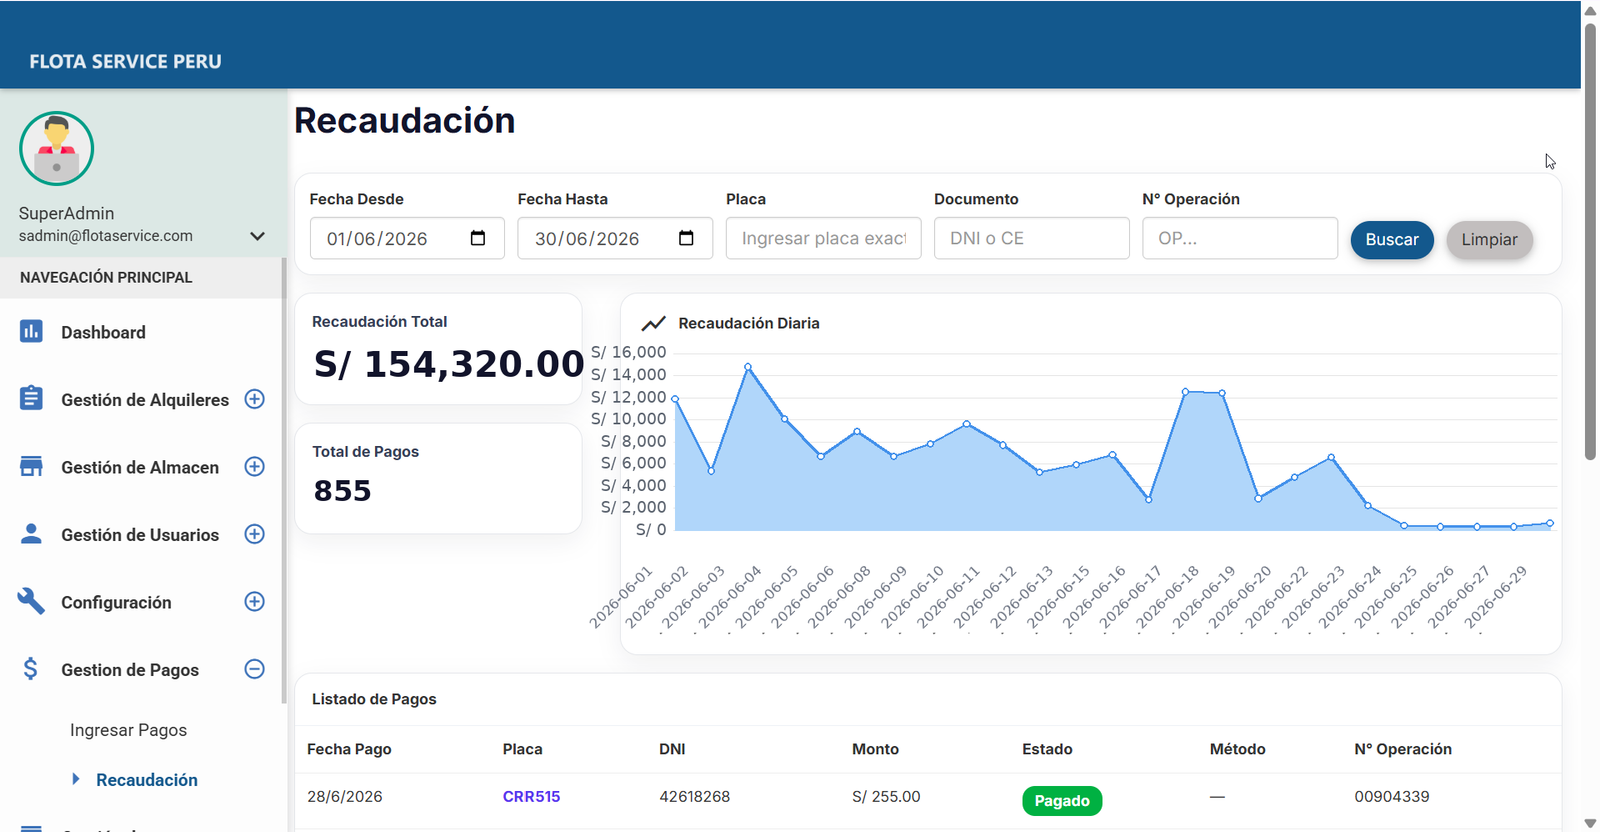The height and width of the screenshot is (832, 1600).
Task: Click the Pagado status badge
Action: tap(1062, 801)
